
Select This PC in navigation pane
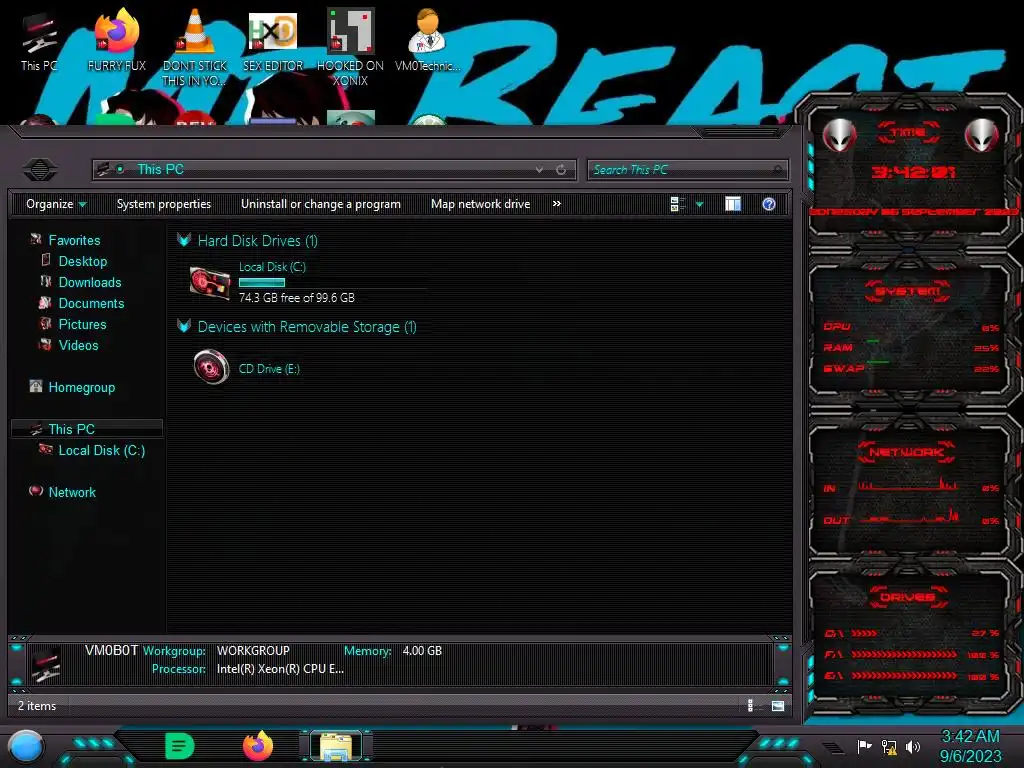click(71, 429)
